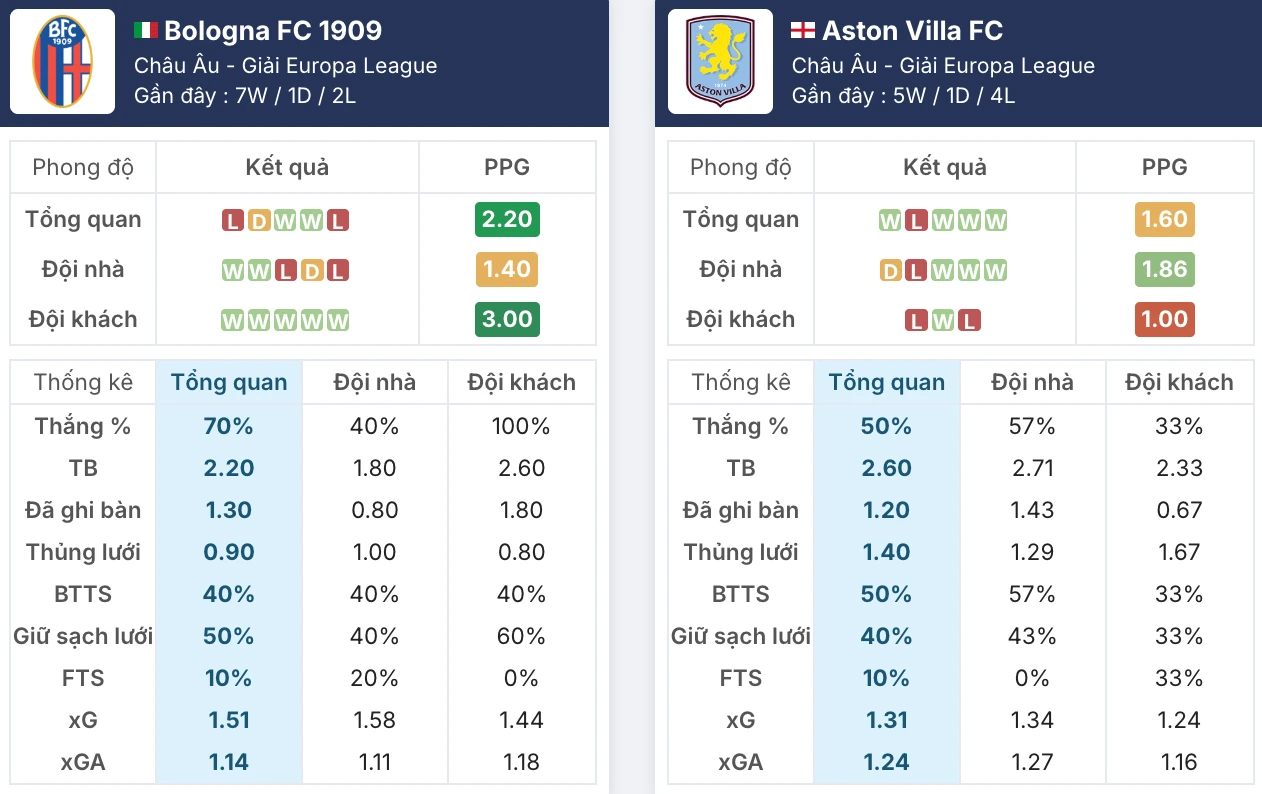Select Aston Villa's xGA value of 1.24
This screenshot has height=794, width=1262.
887,761
